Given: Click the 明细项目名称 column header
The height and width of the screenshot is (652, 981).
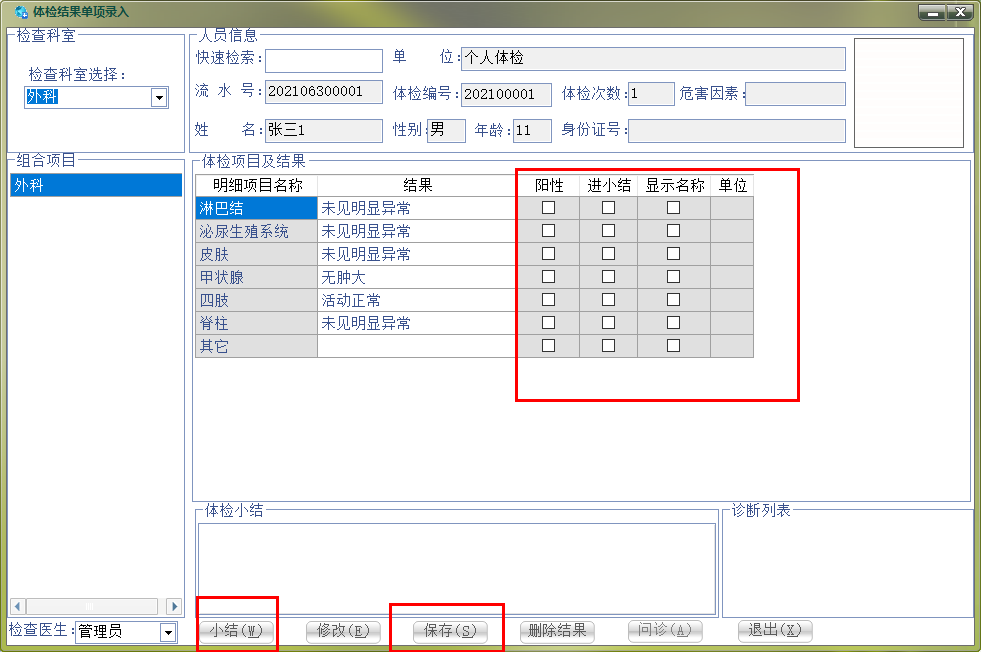Looking at the screenshot, I should [257, 185].
